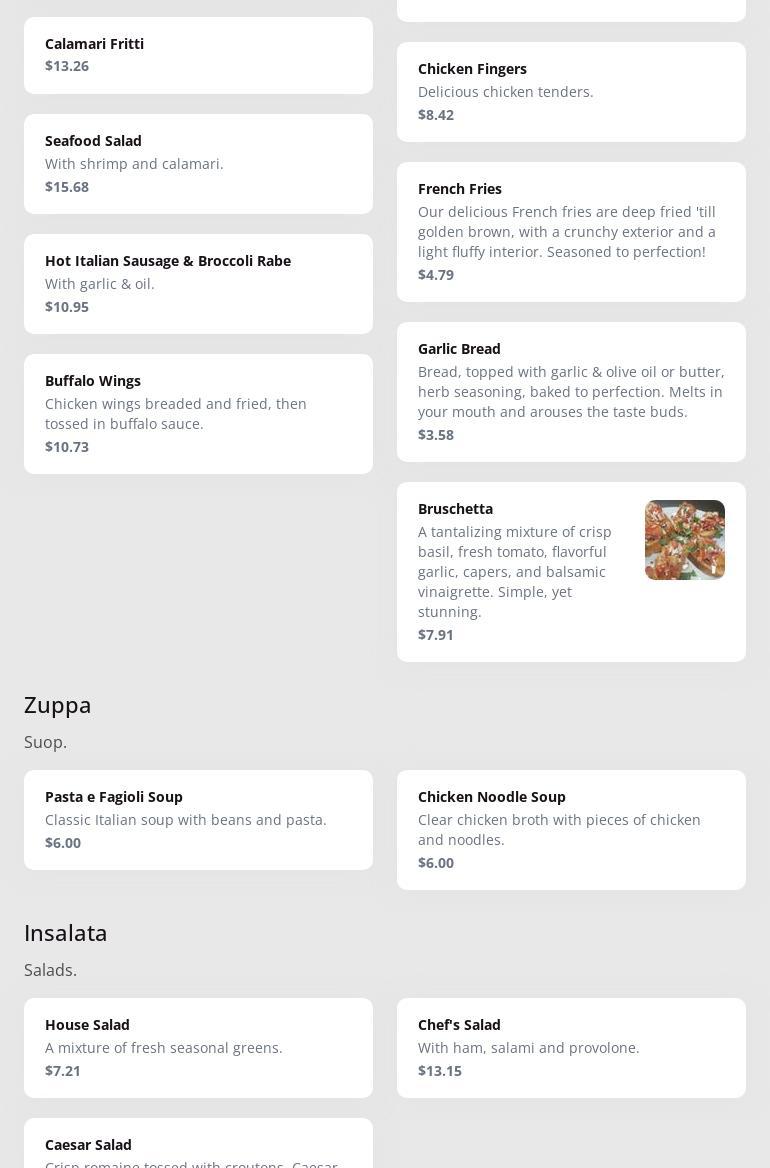Select the Chicken Fingers item

pyautogui.click(x=571, y=91)
